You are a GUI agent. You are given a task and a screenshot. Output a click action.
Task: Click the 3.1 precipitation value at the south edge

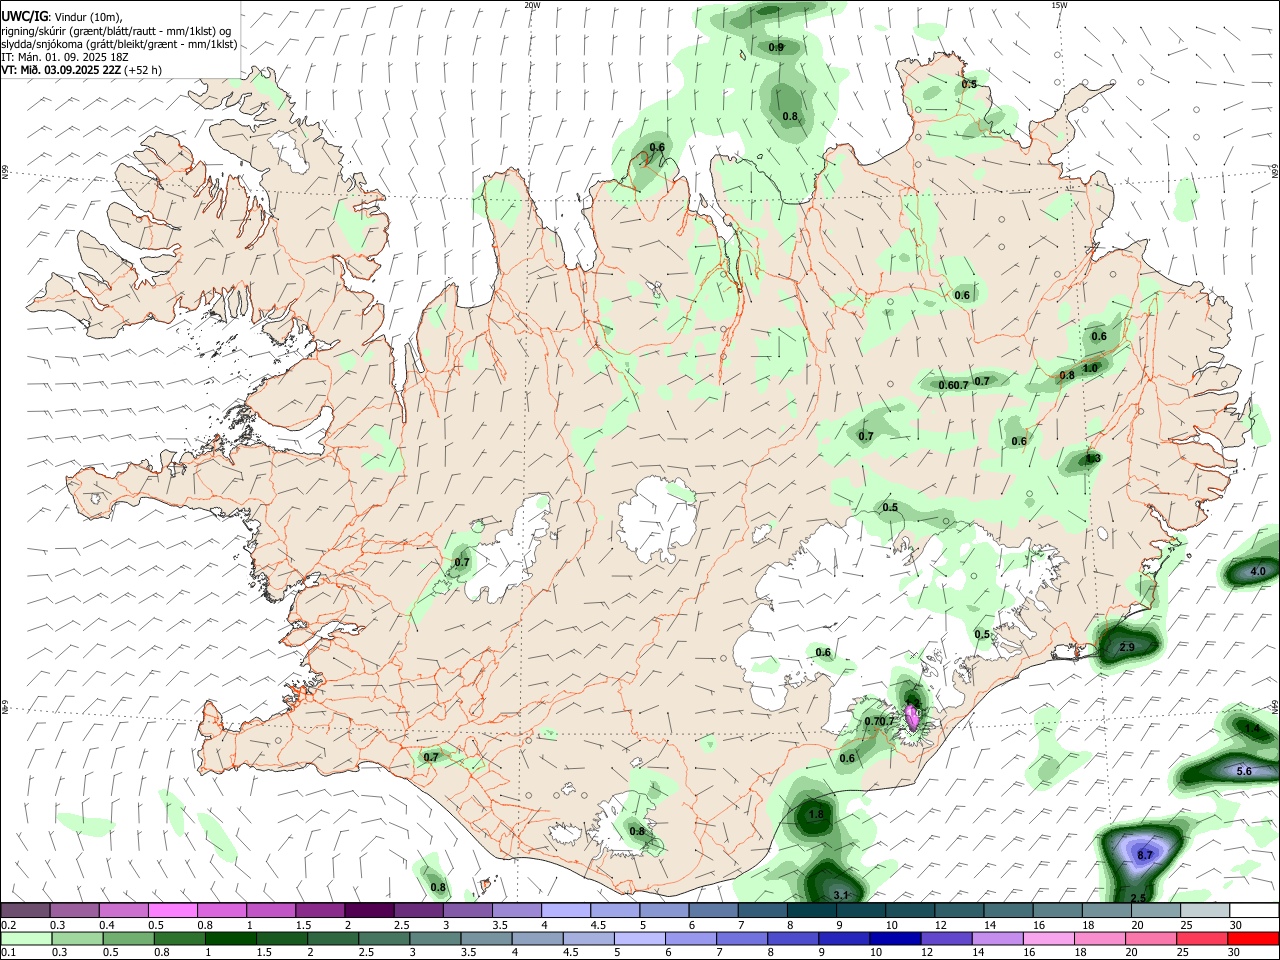click(841, 895)
